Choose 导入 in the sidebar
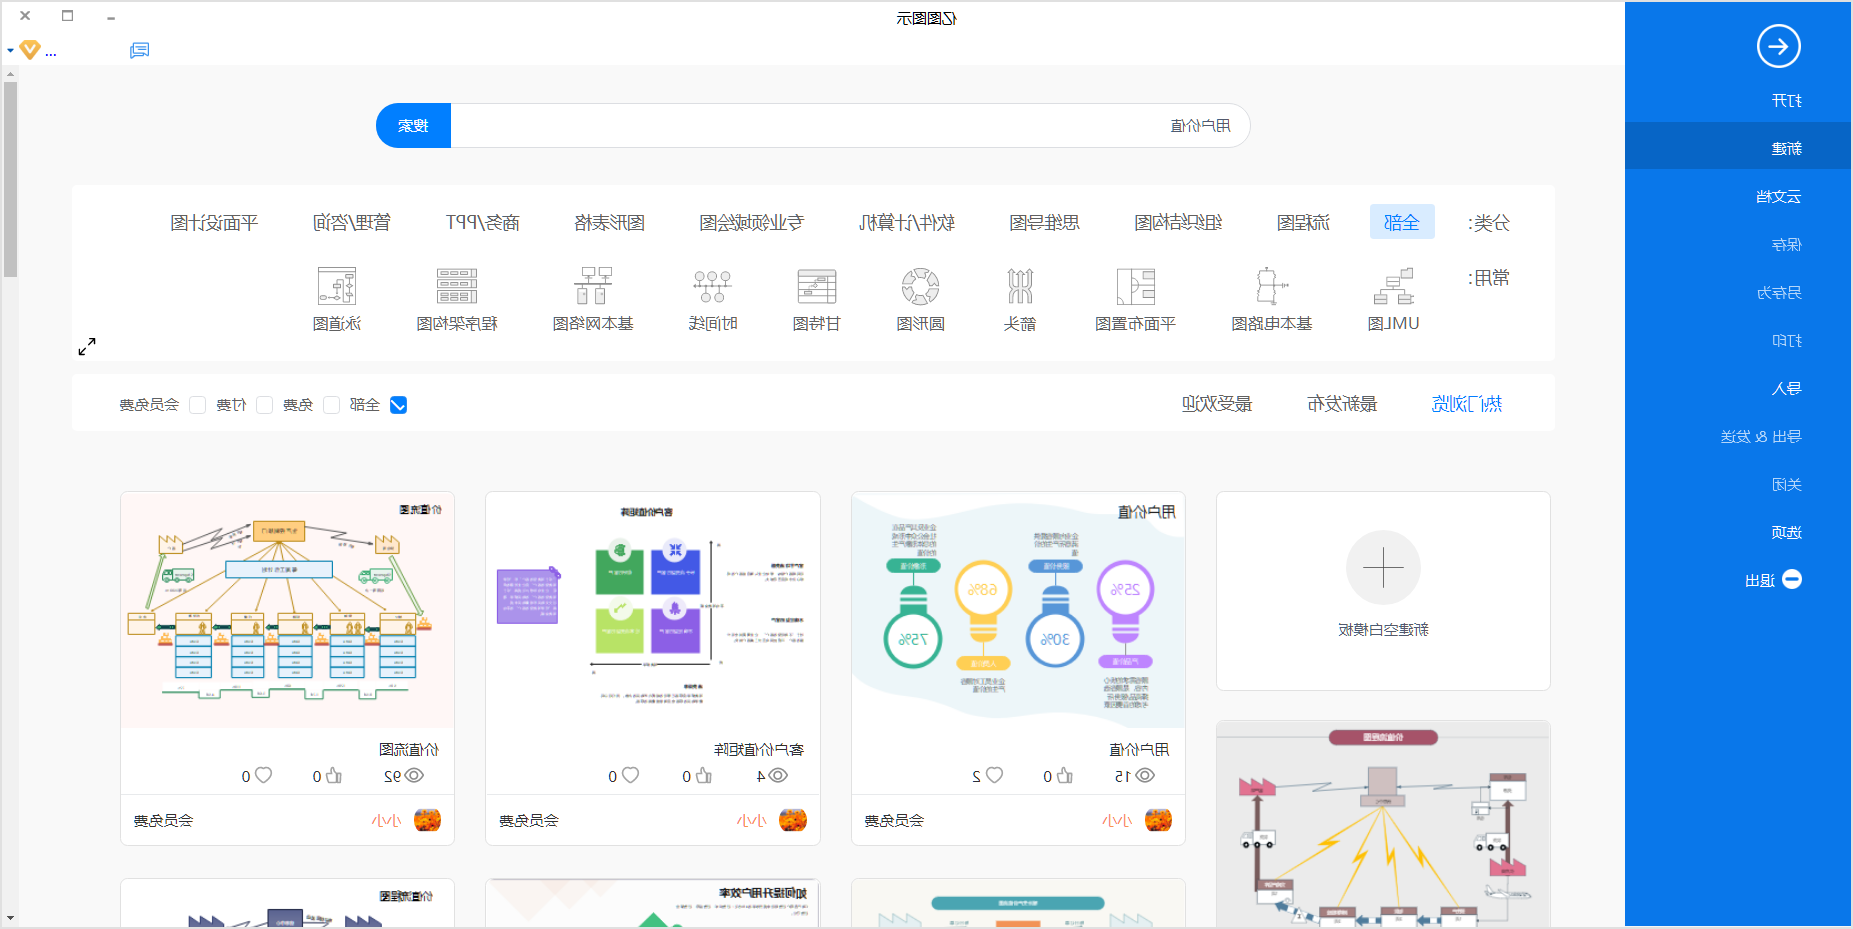1853x929 pixels. pyautogui.click(x=1786, y=388)
